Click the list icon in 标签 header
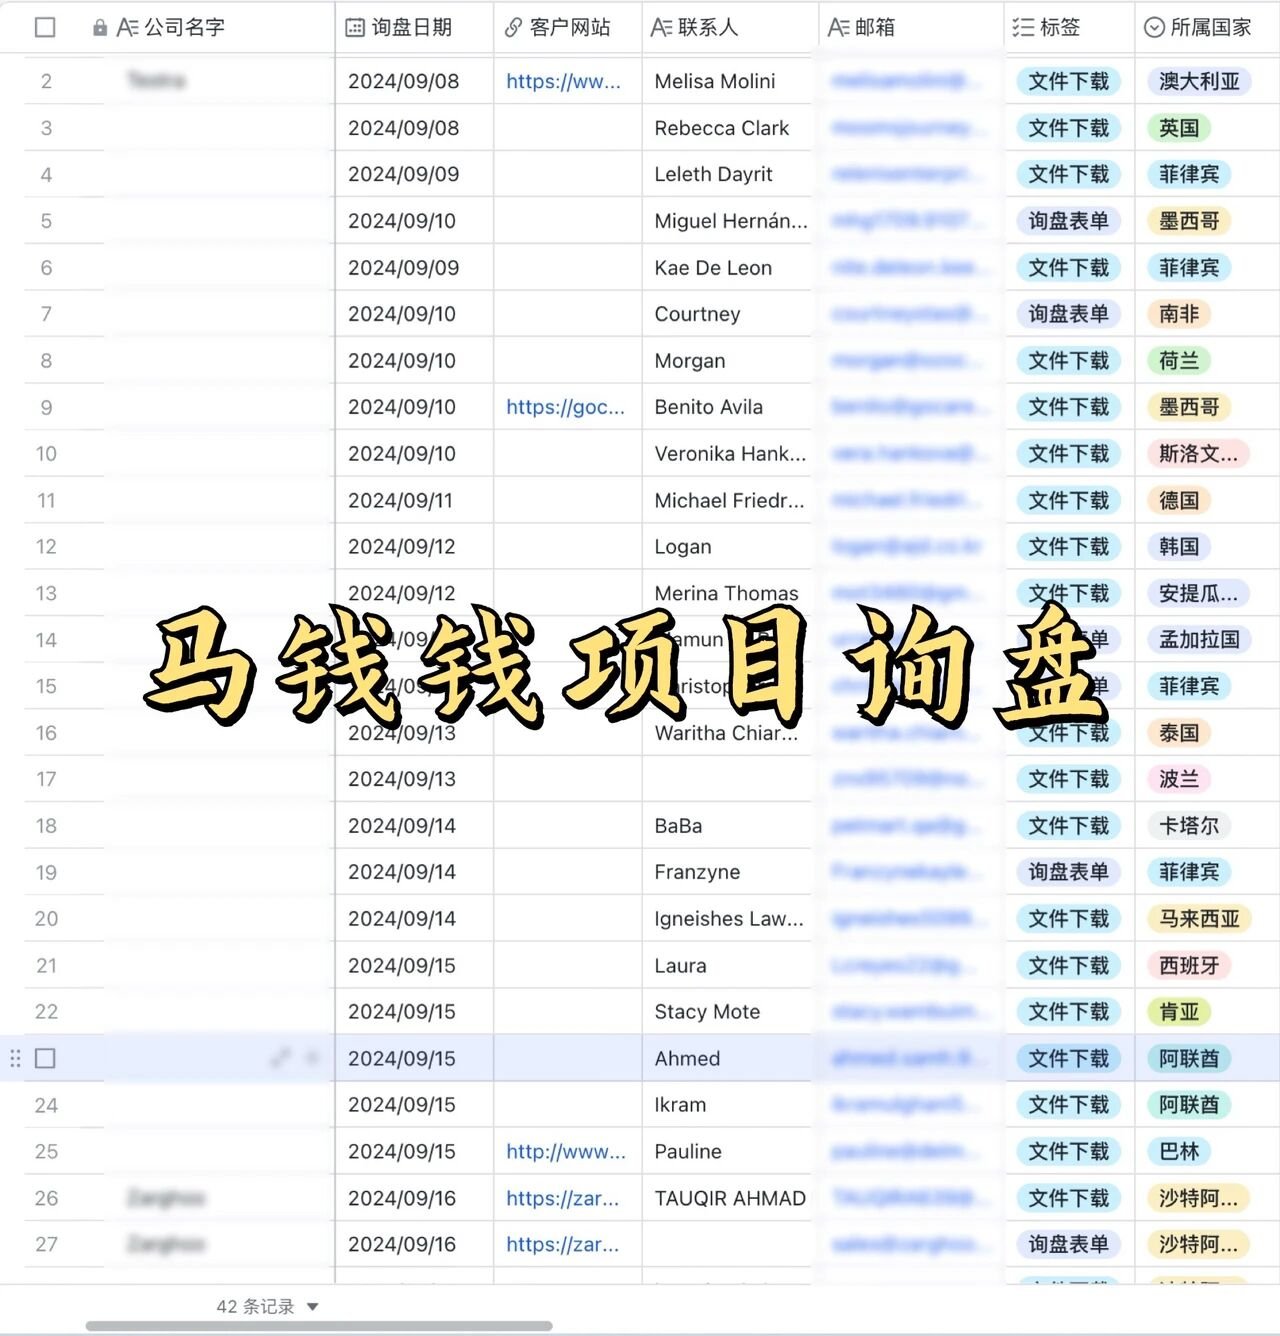Viewport: 1280px width, 1336px height. click(x=1022, y=28)
